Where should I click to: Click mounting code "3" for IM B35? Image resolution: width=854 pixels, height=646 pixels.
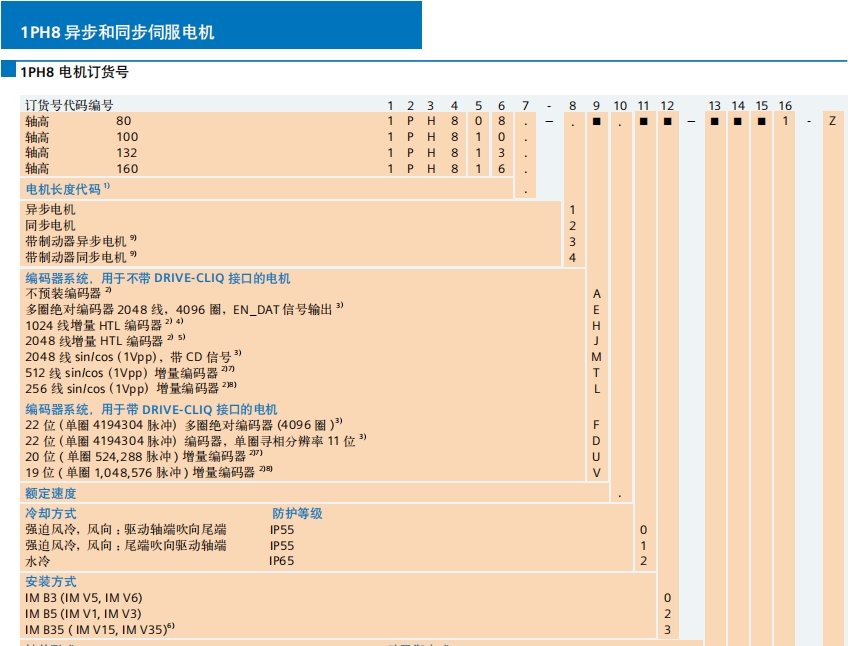click(x=667, y=630)
